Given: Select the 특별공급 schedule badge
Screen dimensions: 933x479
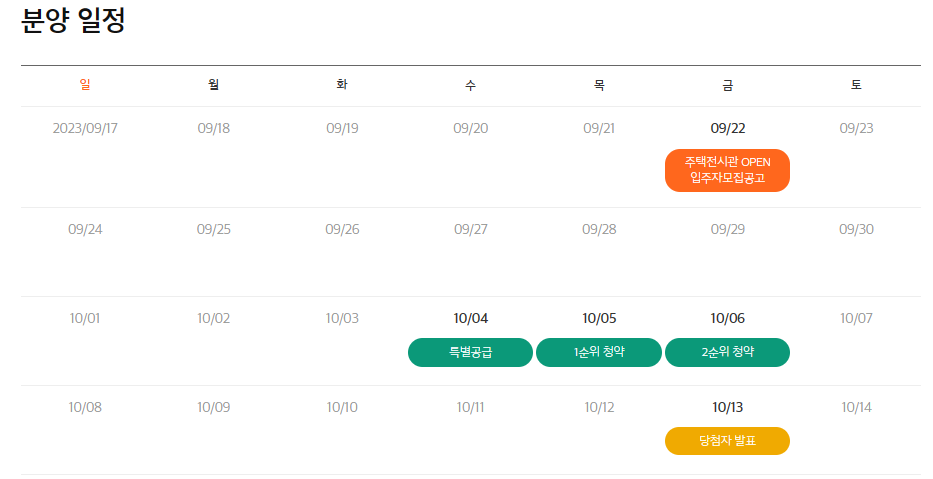Looking at the screenshot, I should [470, 352].
